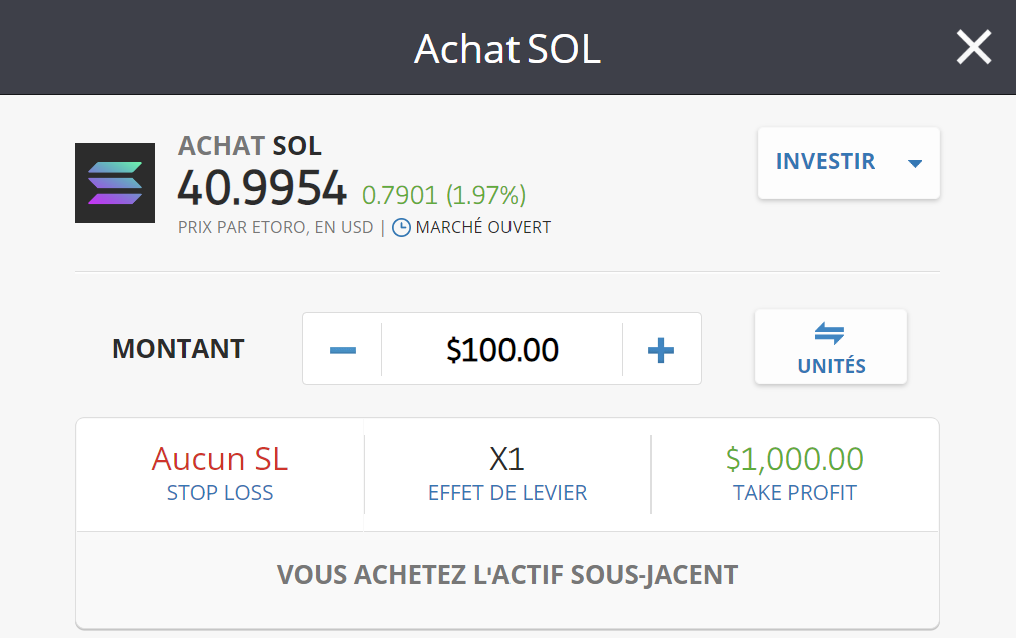Click the clock icon next to Marché Ouvert
This screenshot has height=638, width=1016.
[399, 227]
